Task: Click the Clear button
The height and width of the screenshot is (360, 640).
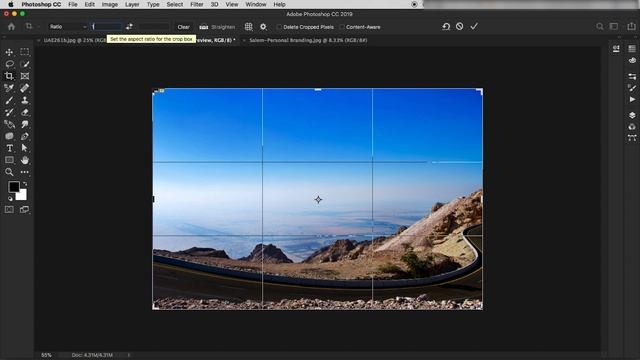Action: (x=184, y=27)
